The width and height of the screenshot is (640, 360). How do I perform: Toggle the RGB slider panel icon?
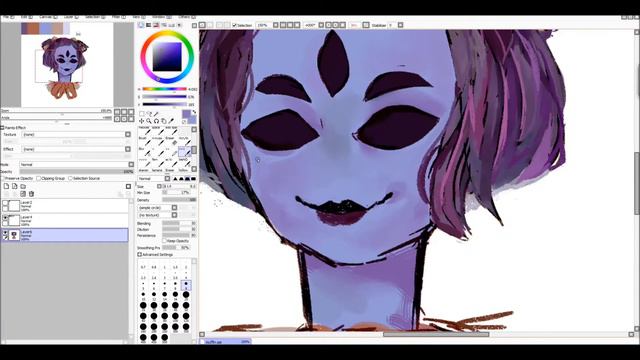pyautogui.click(x=149, y=25)
